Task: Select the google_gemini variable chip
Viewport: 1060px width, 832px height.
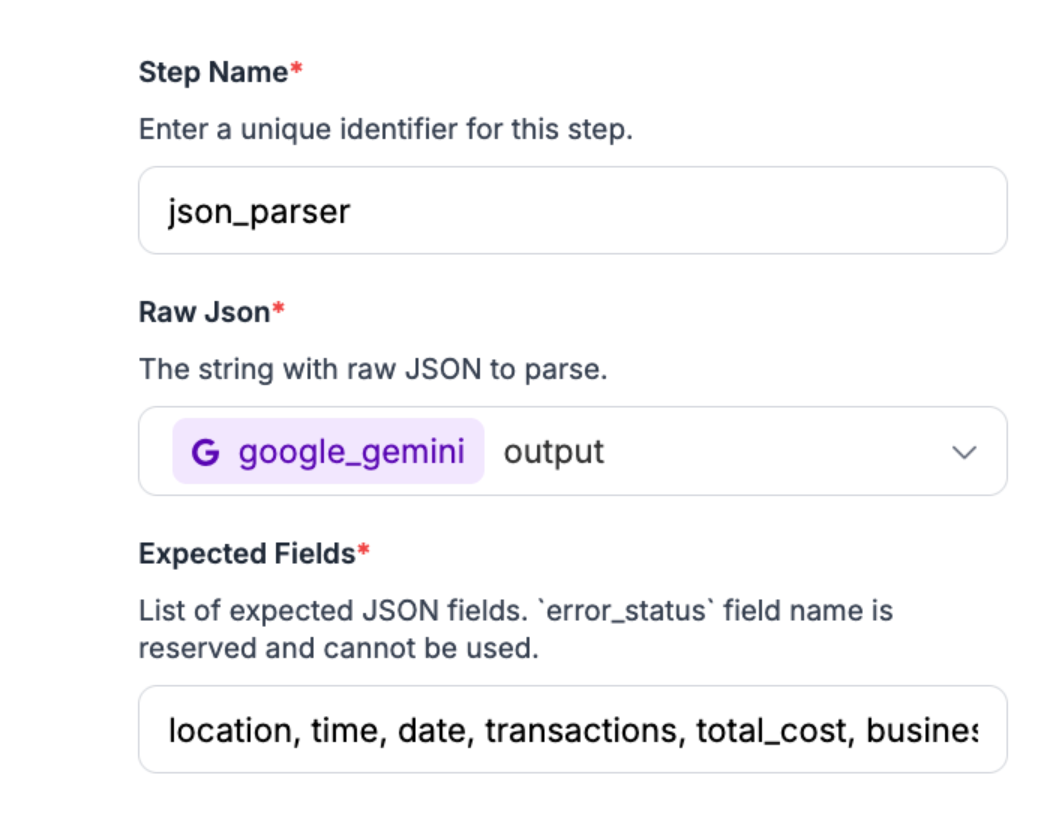Action: [x=328, y=452]
